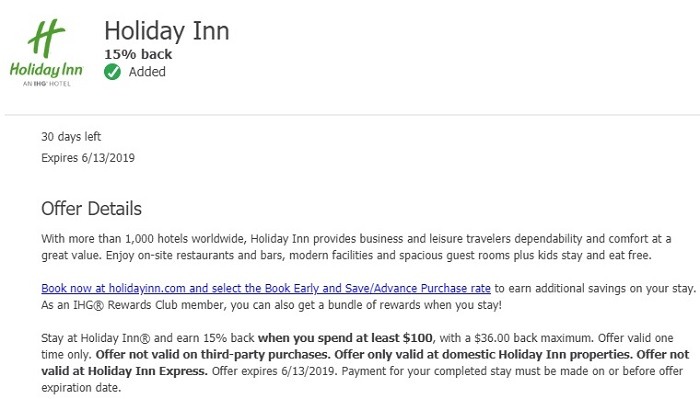Click the Holiday Inn title heading
700x399 pixels.
pyautogui.click(x=167, y=31)
